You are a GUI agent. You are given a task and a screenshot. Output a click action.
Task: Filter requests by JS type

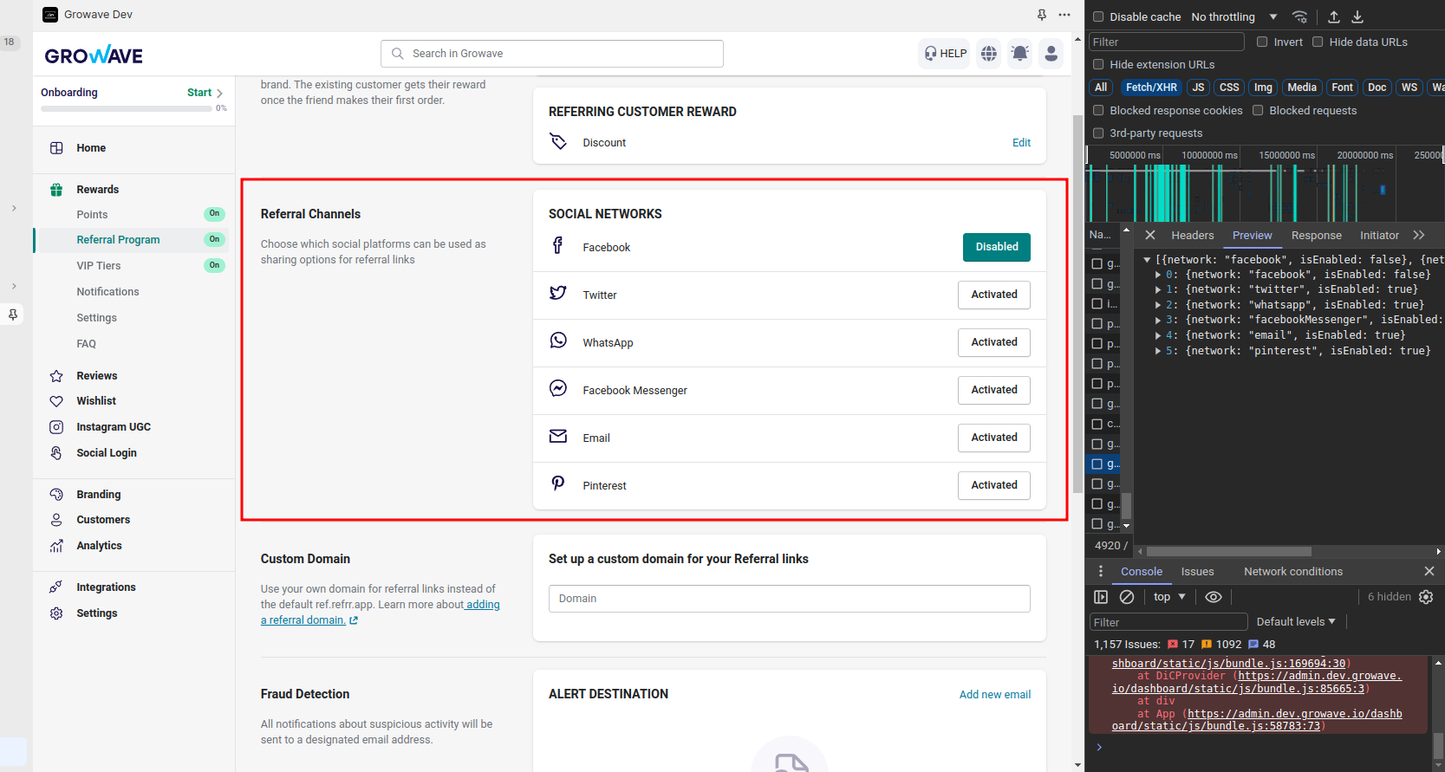point(1198,88)
